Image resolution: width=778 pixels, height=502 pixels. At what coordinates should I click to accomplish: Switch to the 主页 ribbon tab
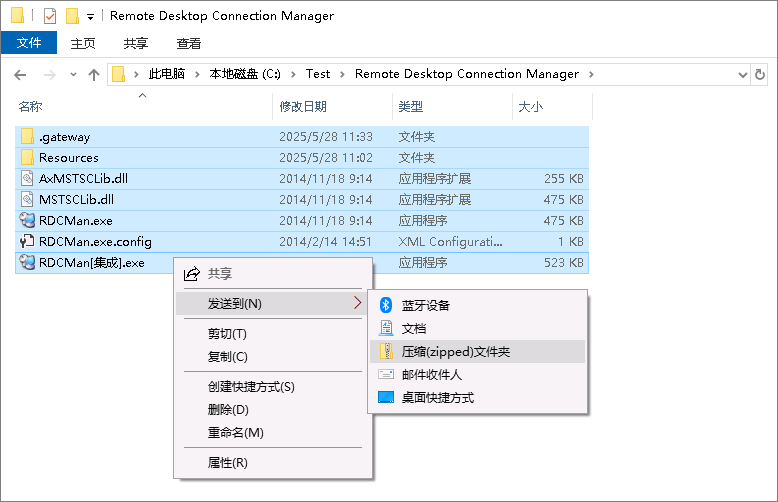tap(83, 44)
